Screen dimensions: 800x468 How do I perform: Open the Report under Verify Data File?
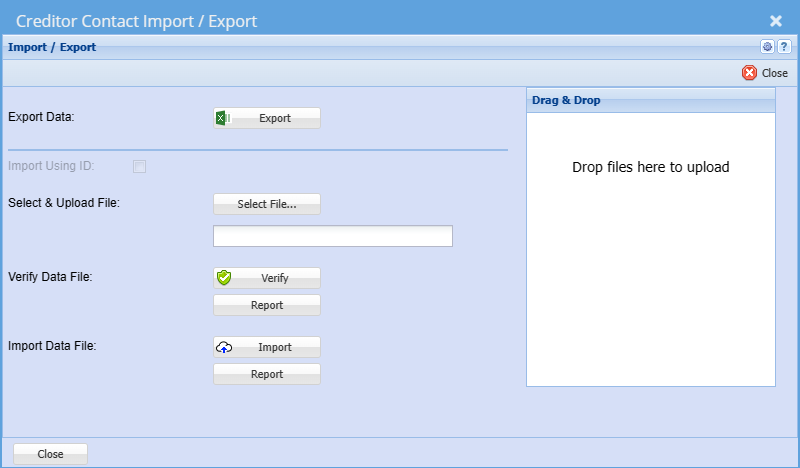pos(267,305)
